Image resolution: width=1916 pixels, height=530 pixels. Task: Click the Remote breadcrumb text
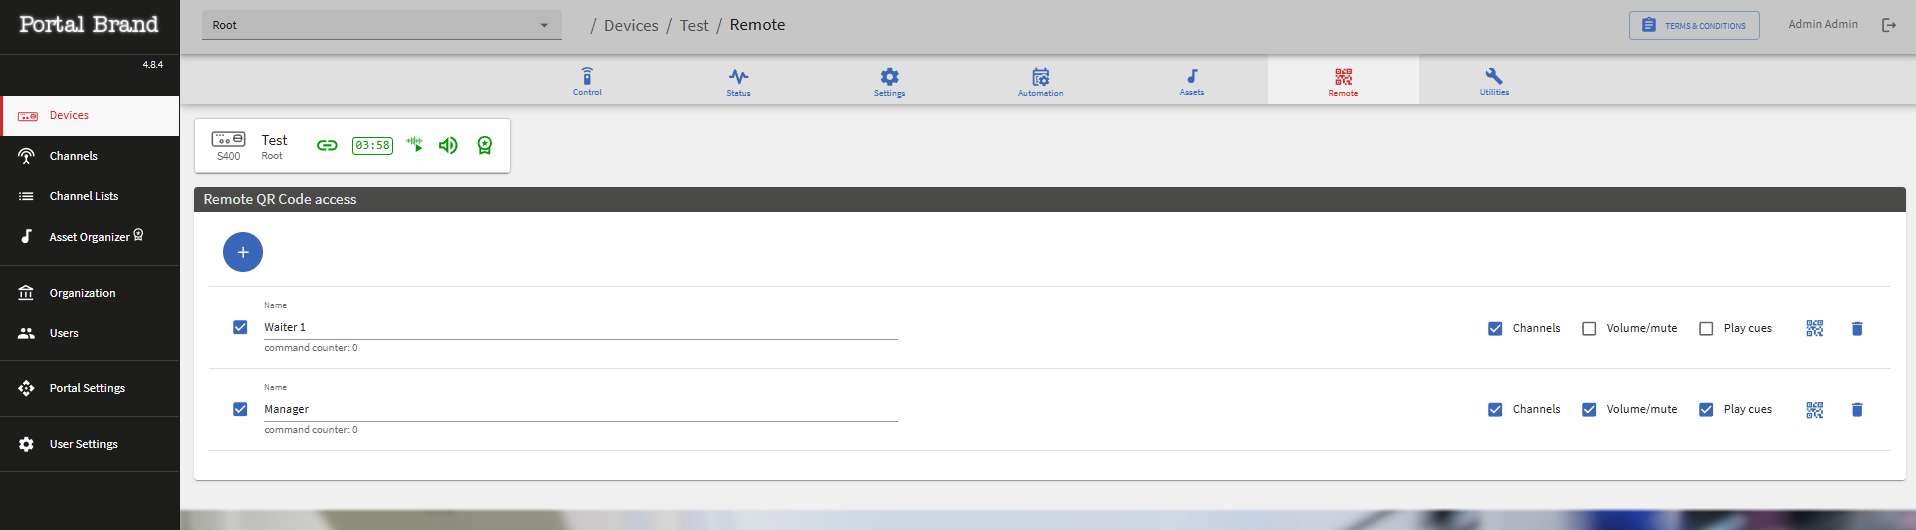(757, 25)
